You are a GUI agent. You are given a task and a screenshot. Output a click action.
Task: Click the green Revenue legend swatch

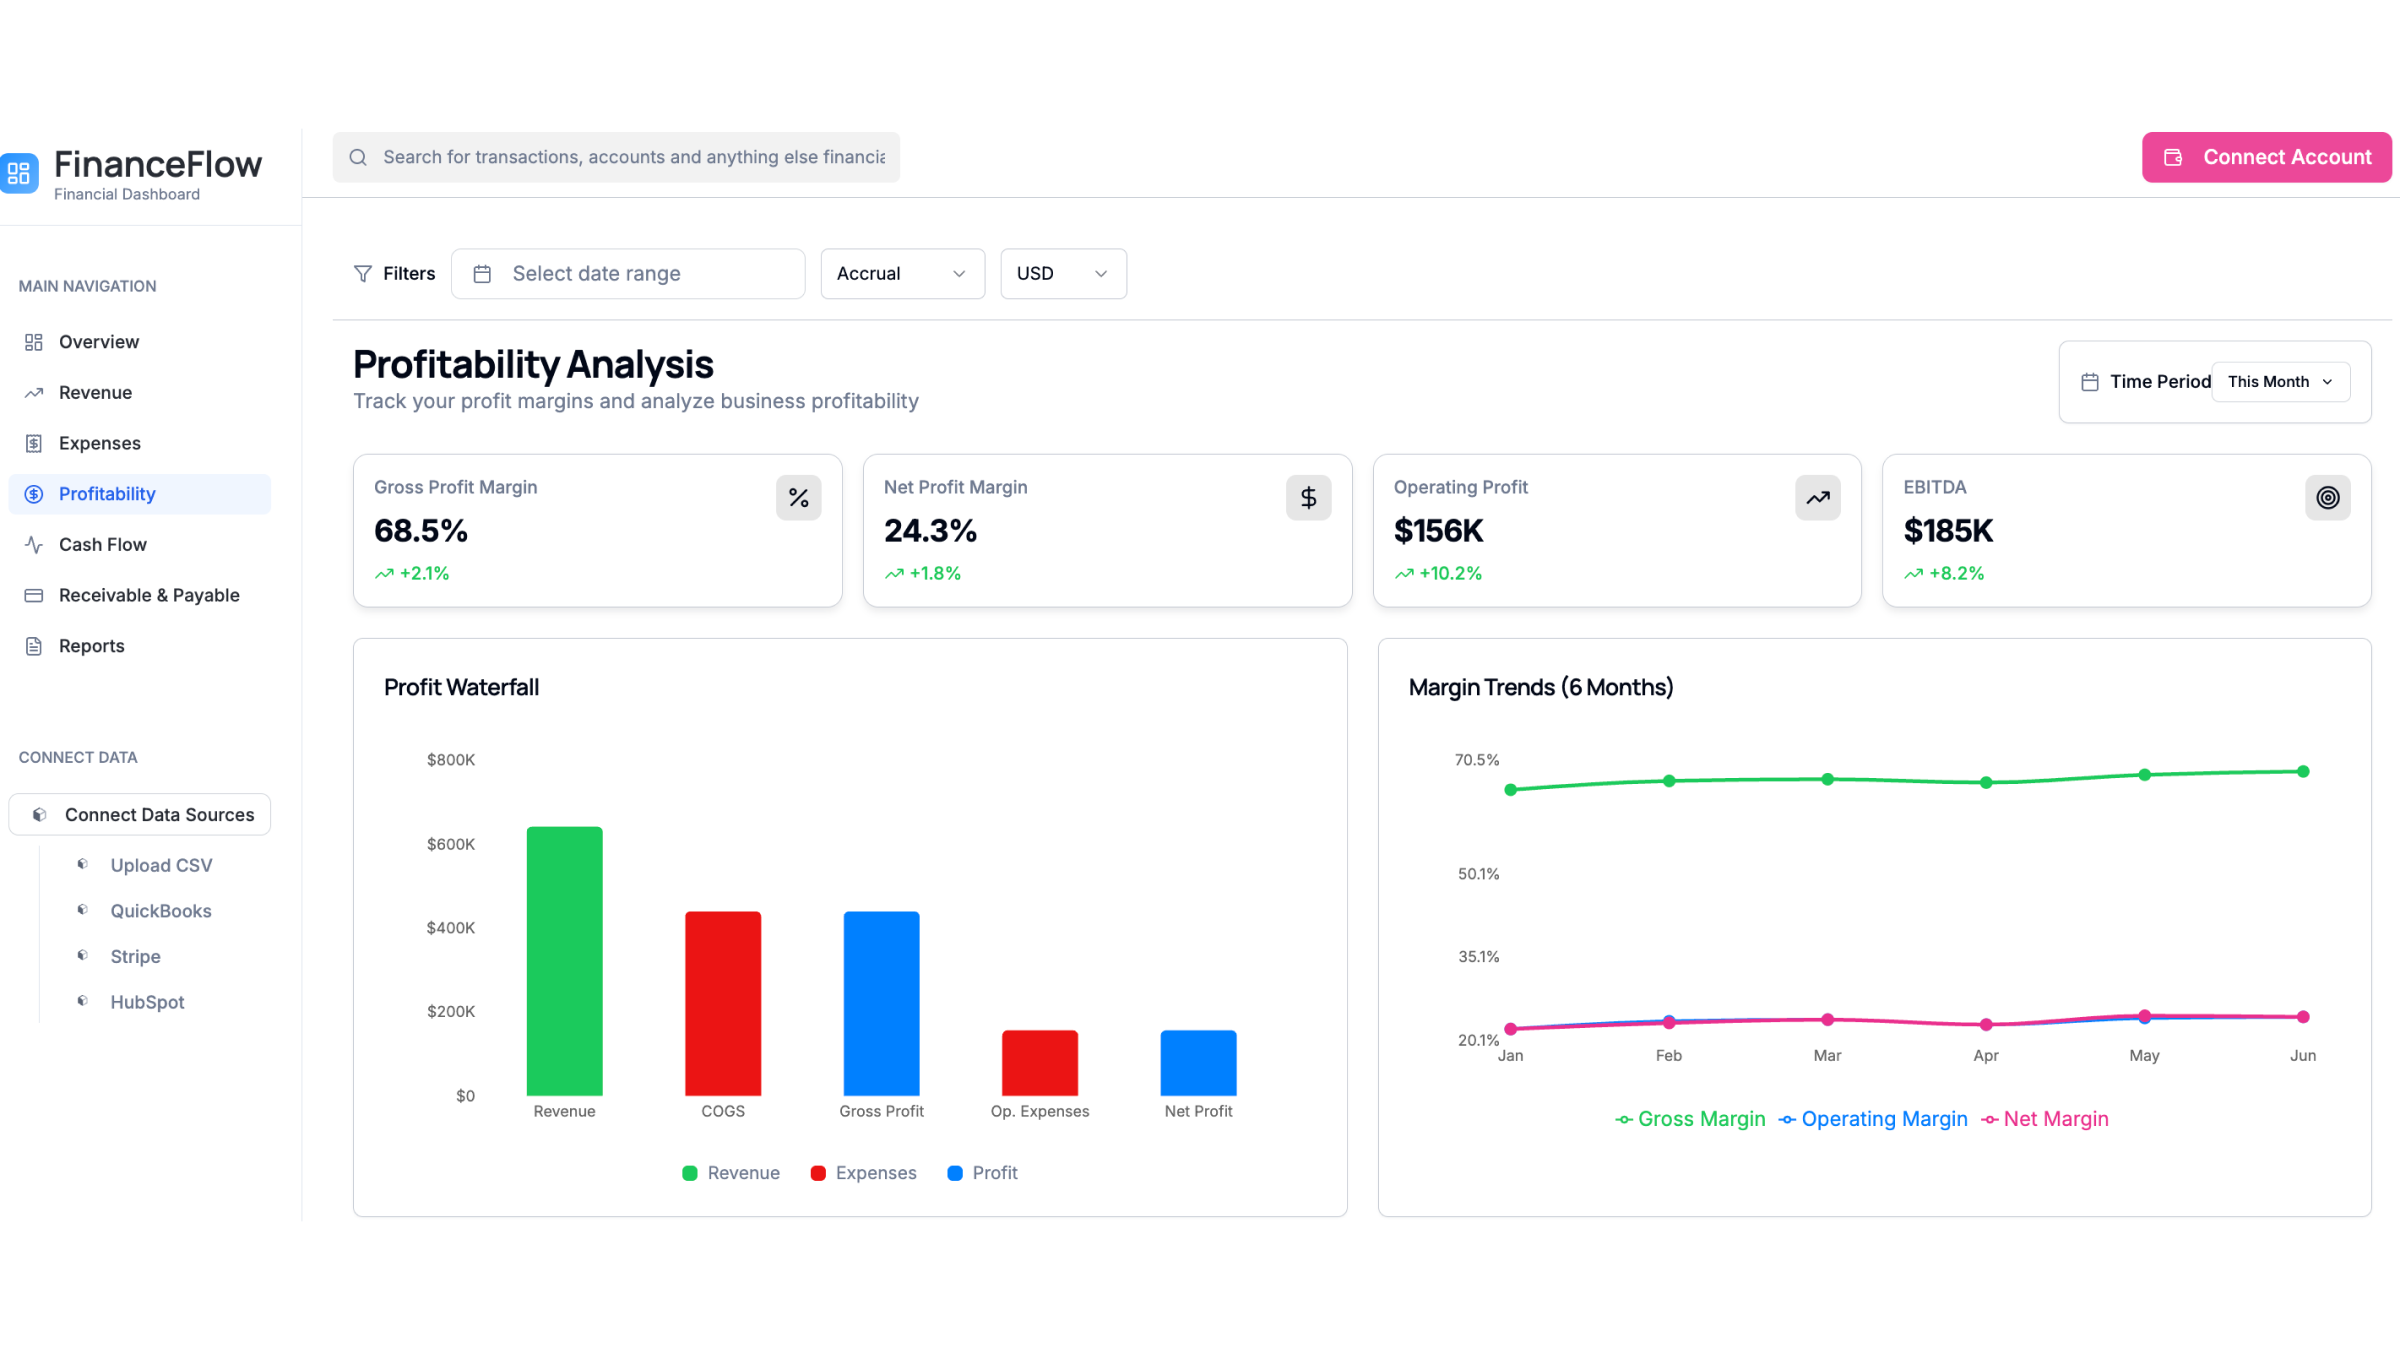click(689, 1173)
